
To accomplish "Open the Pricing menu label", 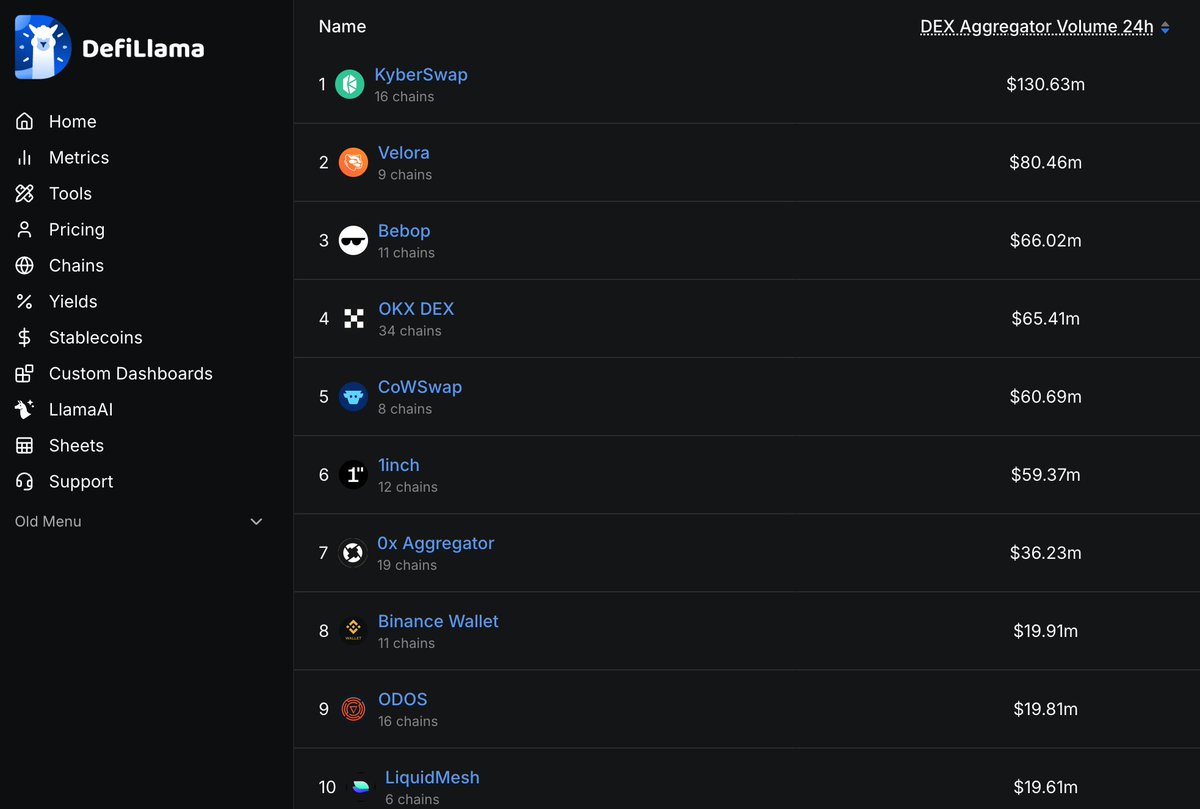I will coord(77,229).
